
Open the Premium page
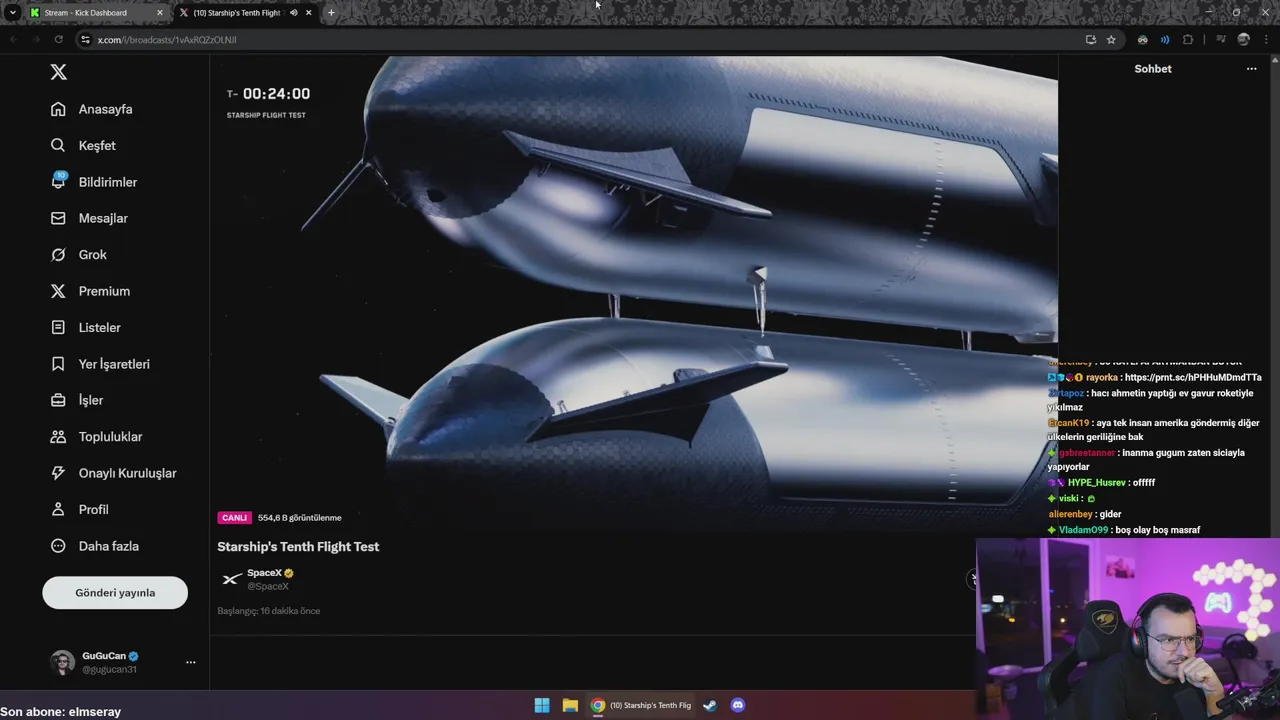pos(104,291)
